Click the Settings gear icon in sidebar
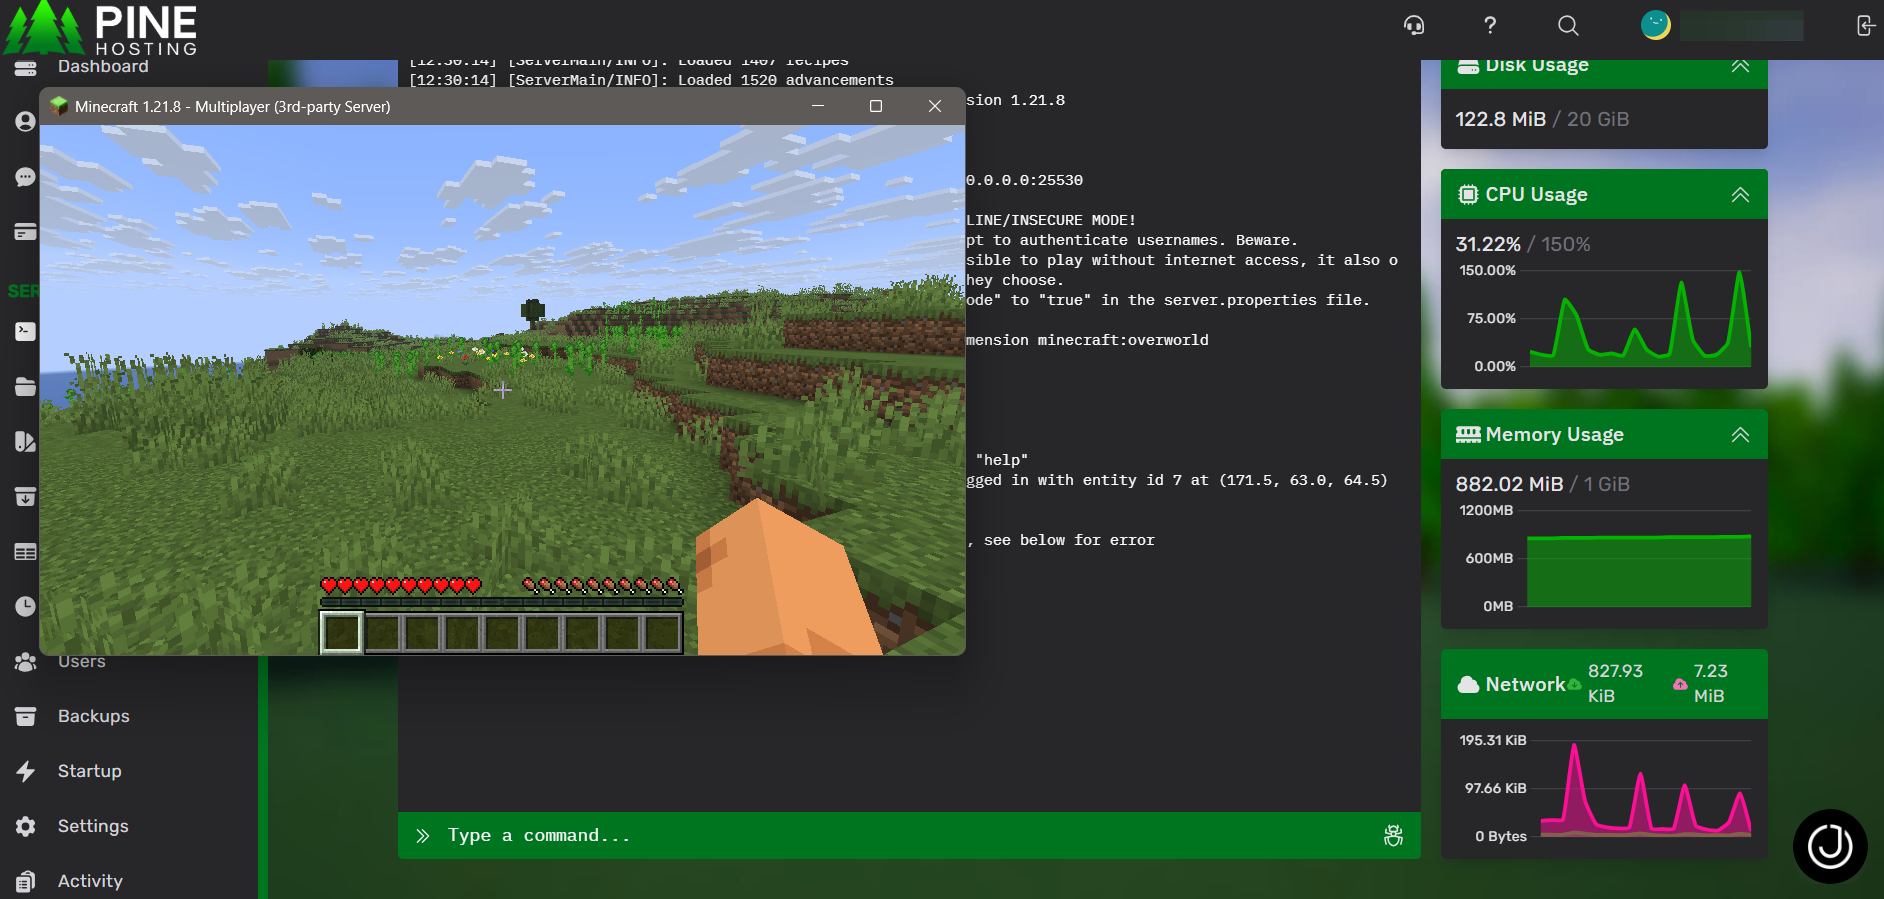The width and height of the screenshot is (1884, 899). coord(25,826)
